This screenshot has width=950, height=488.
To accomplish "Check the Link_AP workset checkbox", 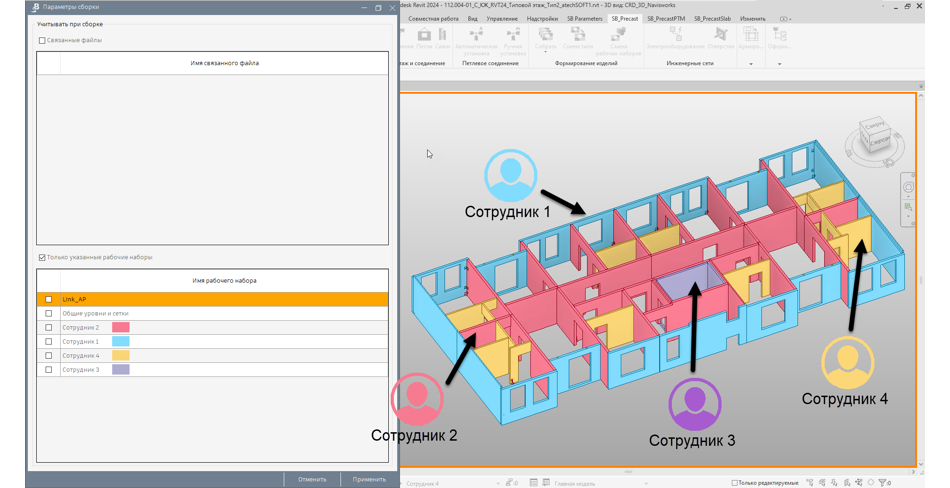I will 48,299.
